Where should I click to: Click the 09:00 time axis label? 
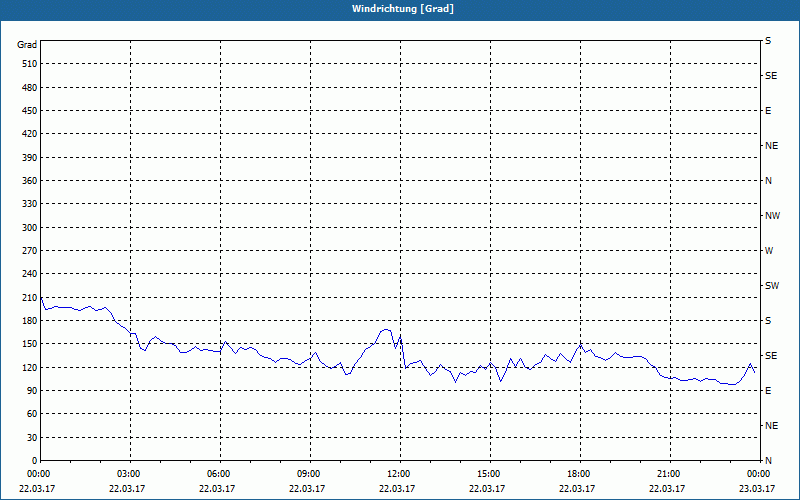tap(310, 474)
